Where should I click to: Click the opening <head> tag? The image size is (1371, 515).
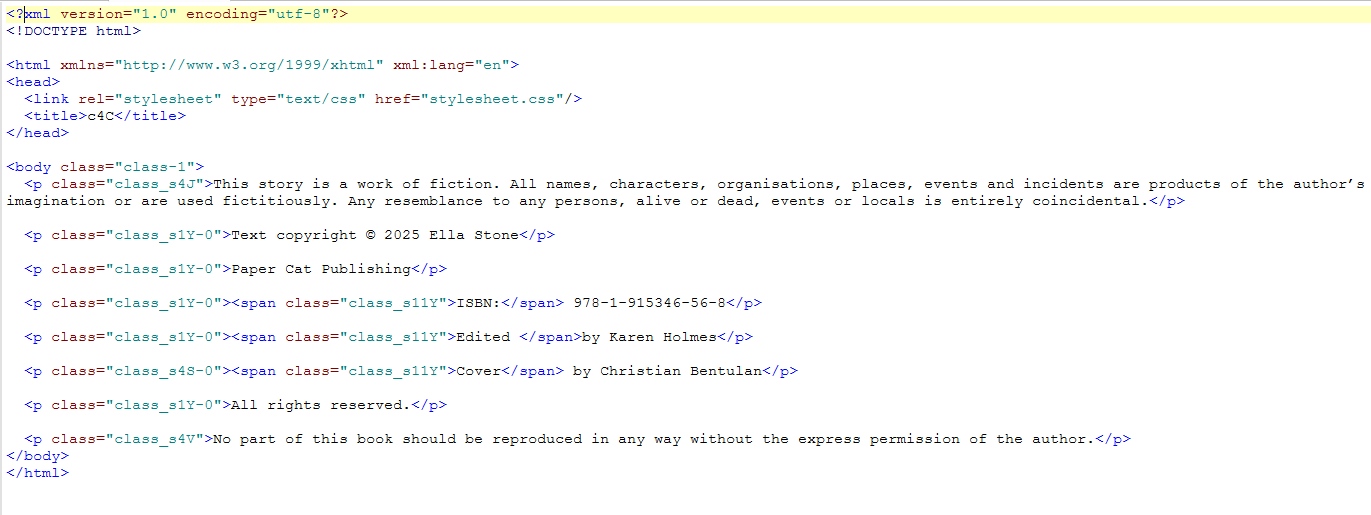[x=33, y=82]
